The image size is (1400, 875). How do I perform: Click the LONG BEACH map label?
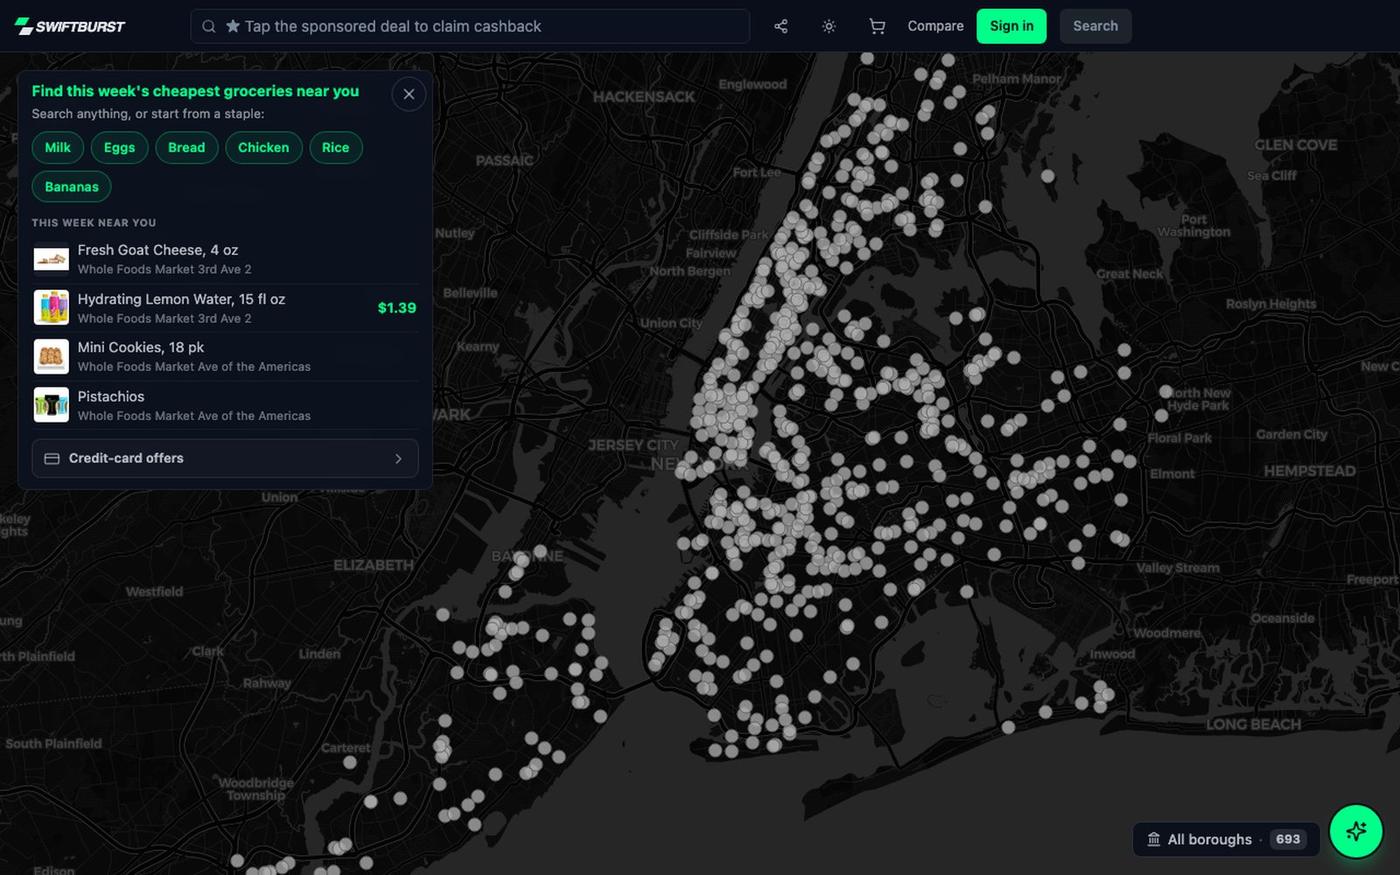(1253, 724)
